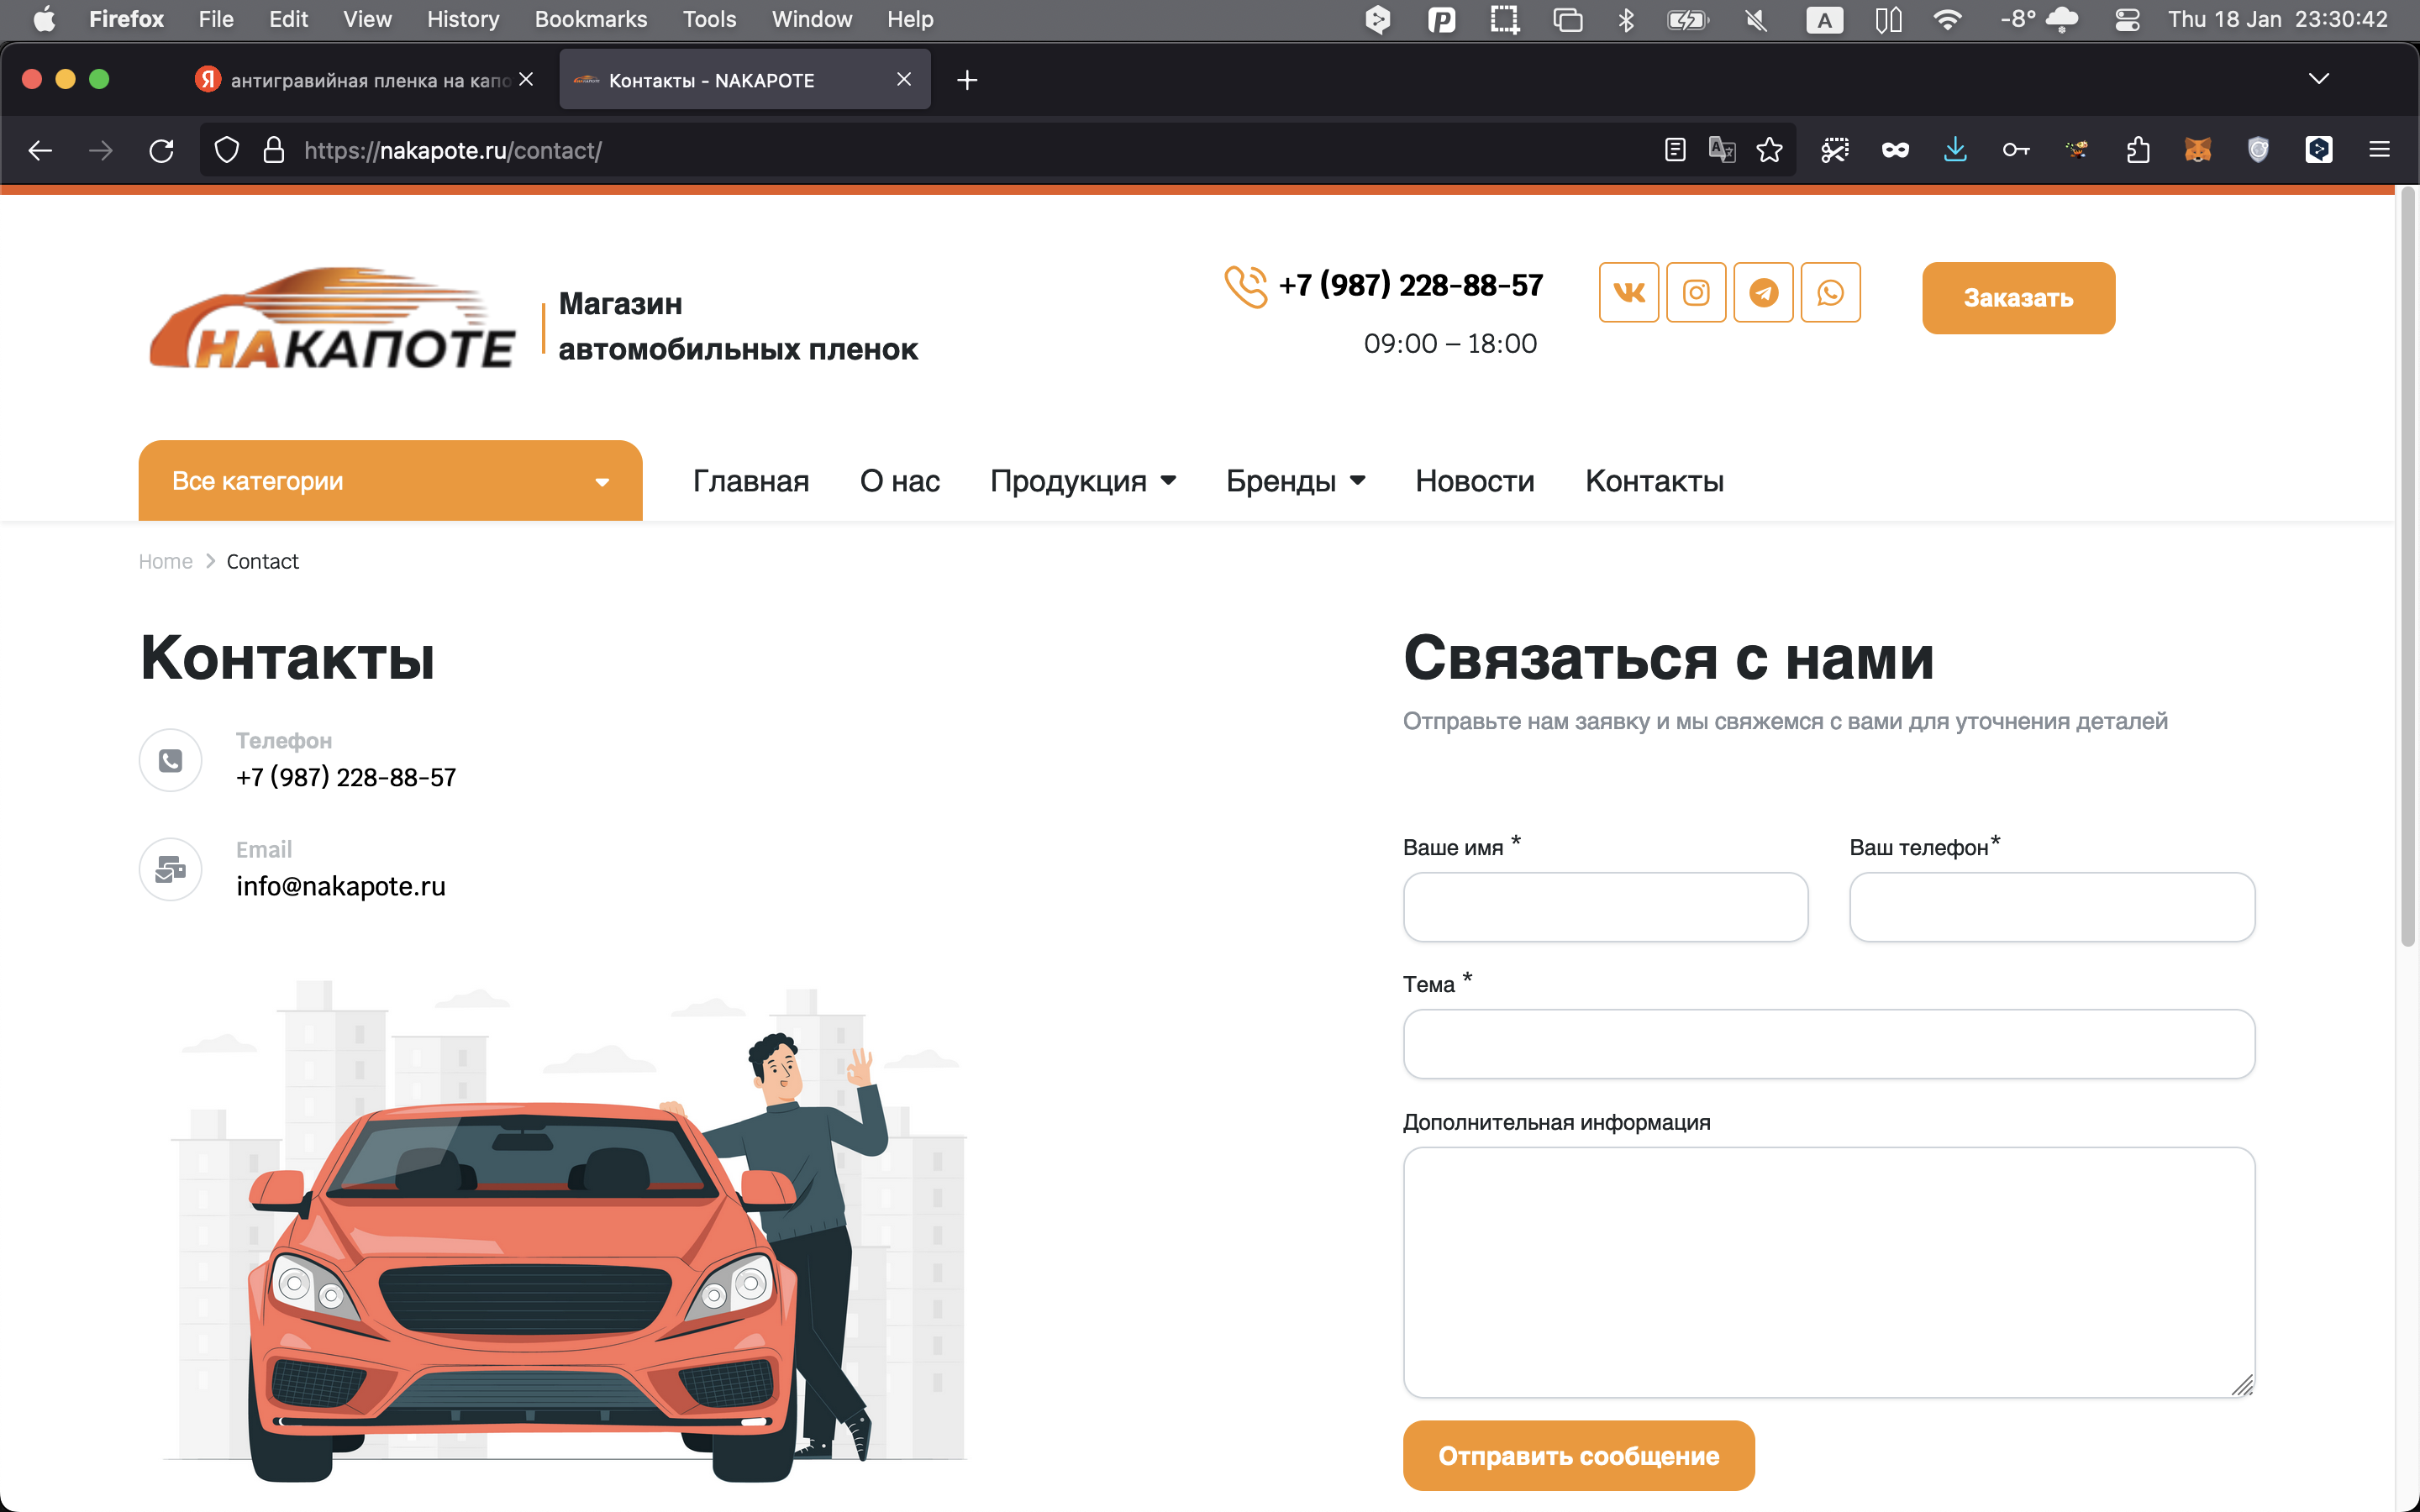Open the Instagram social link icon
Viewport: 2420px width, 1512px height.
(1696, 292)
